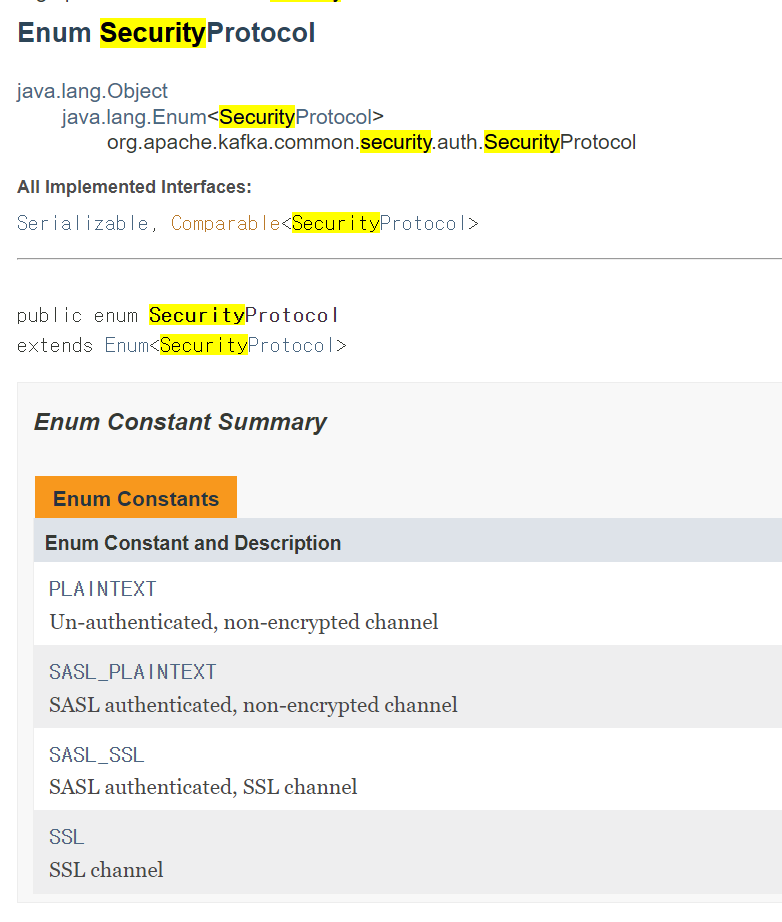Open java.lang.Enum in inheritance tree

pos(134,117)
